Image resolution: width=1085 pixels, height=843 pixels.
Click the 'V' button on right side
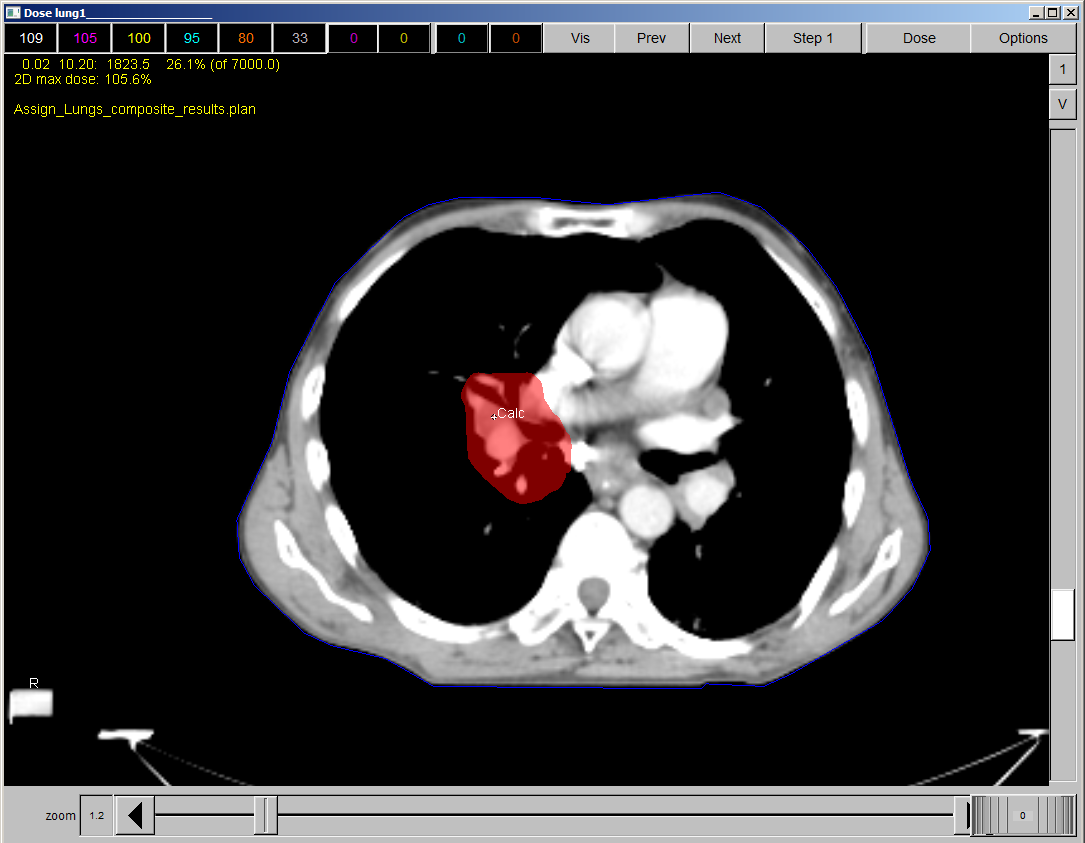(1062, 104)
